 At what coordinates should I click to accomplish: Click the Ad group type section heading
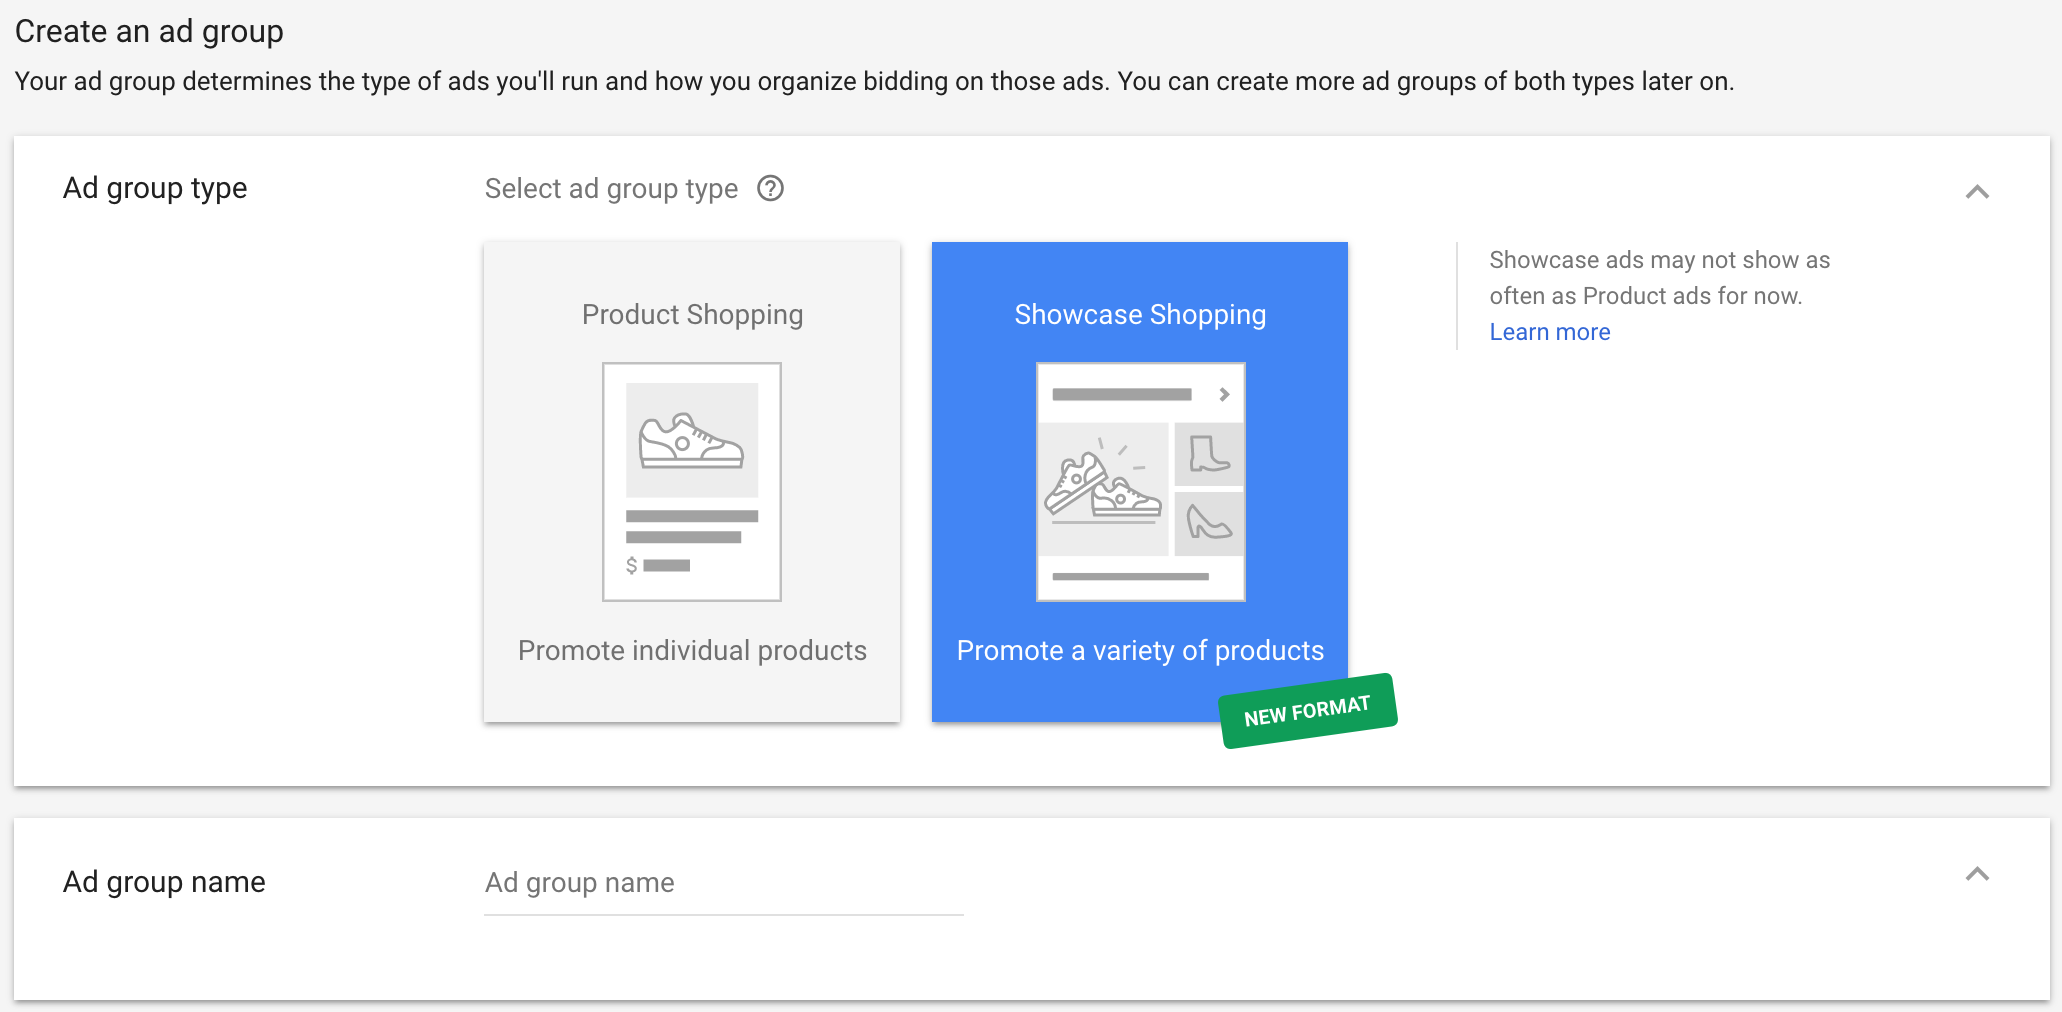click(x=155, y=188)
